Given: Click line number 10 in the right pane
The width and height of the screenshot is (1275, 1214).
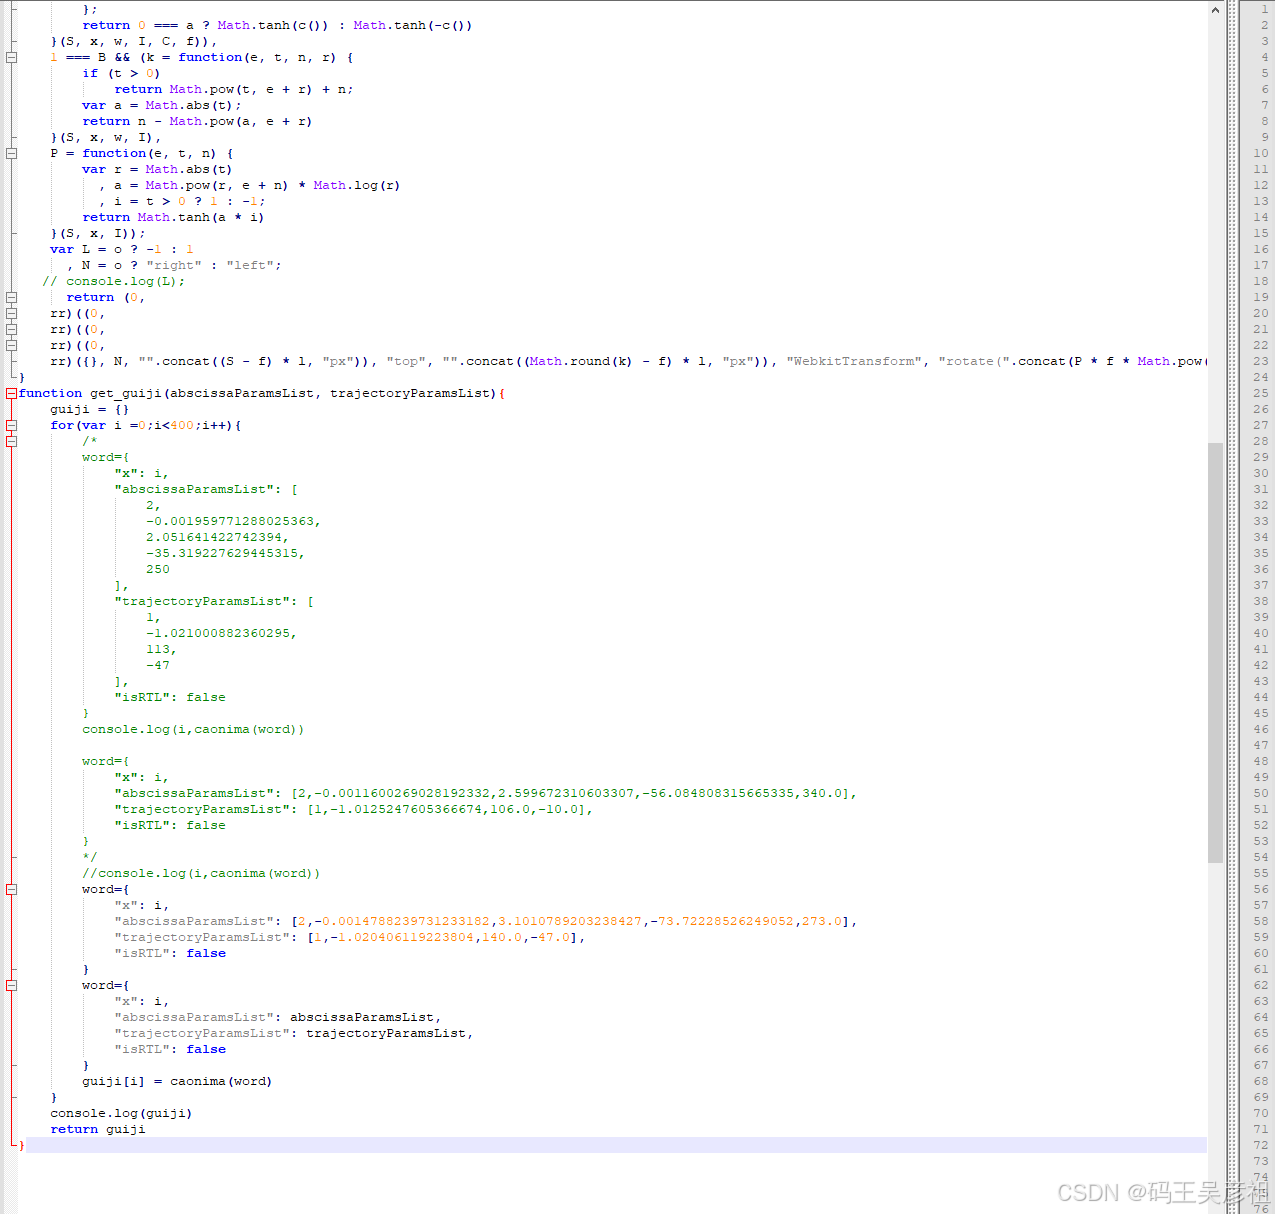Looking at the screenshot, I should [1260, 153].
